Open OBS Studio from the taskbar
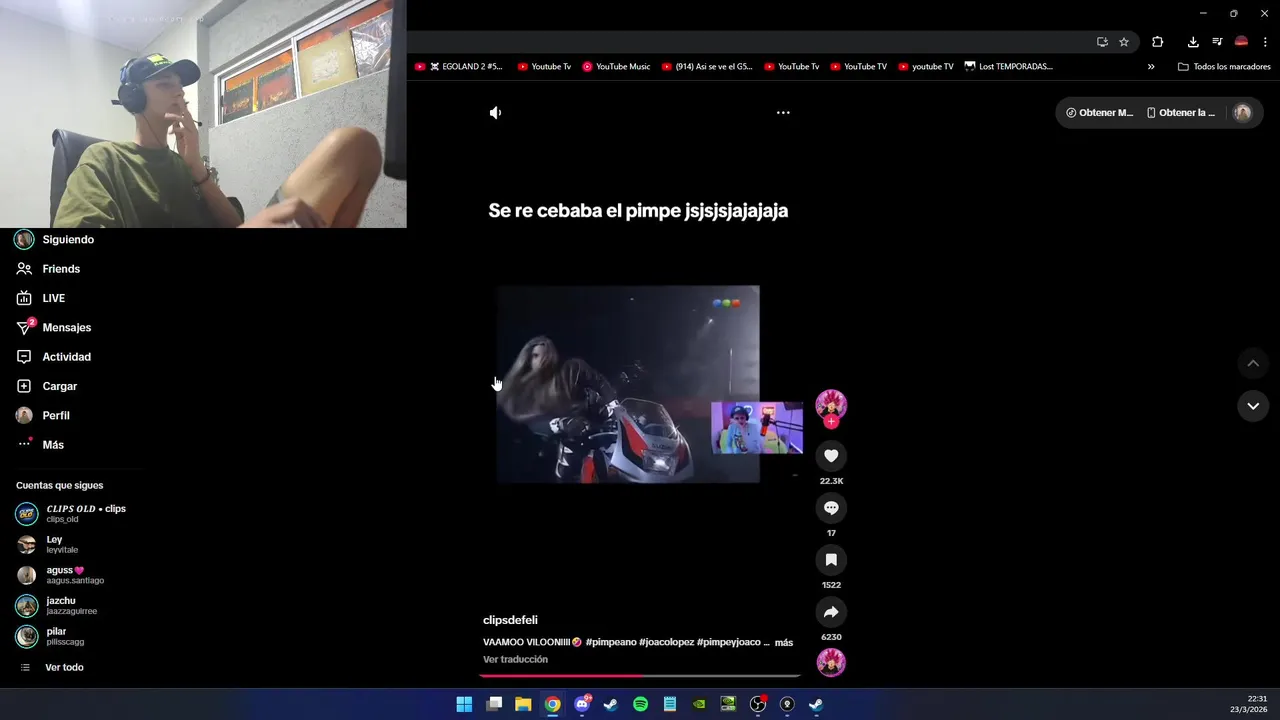Image resolution: width=1280 pixels, height=720 pixels. pyautogui.click(x=758, y=704)
